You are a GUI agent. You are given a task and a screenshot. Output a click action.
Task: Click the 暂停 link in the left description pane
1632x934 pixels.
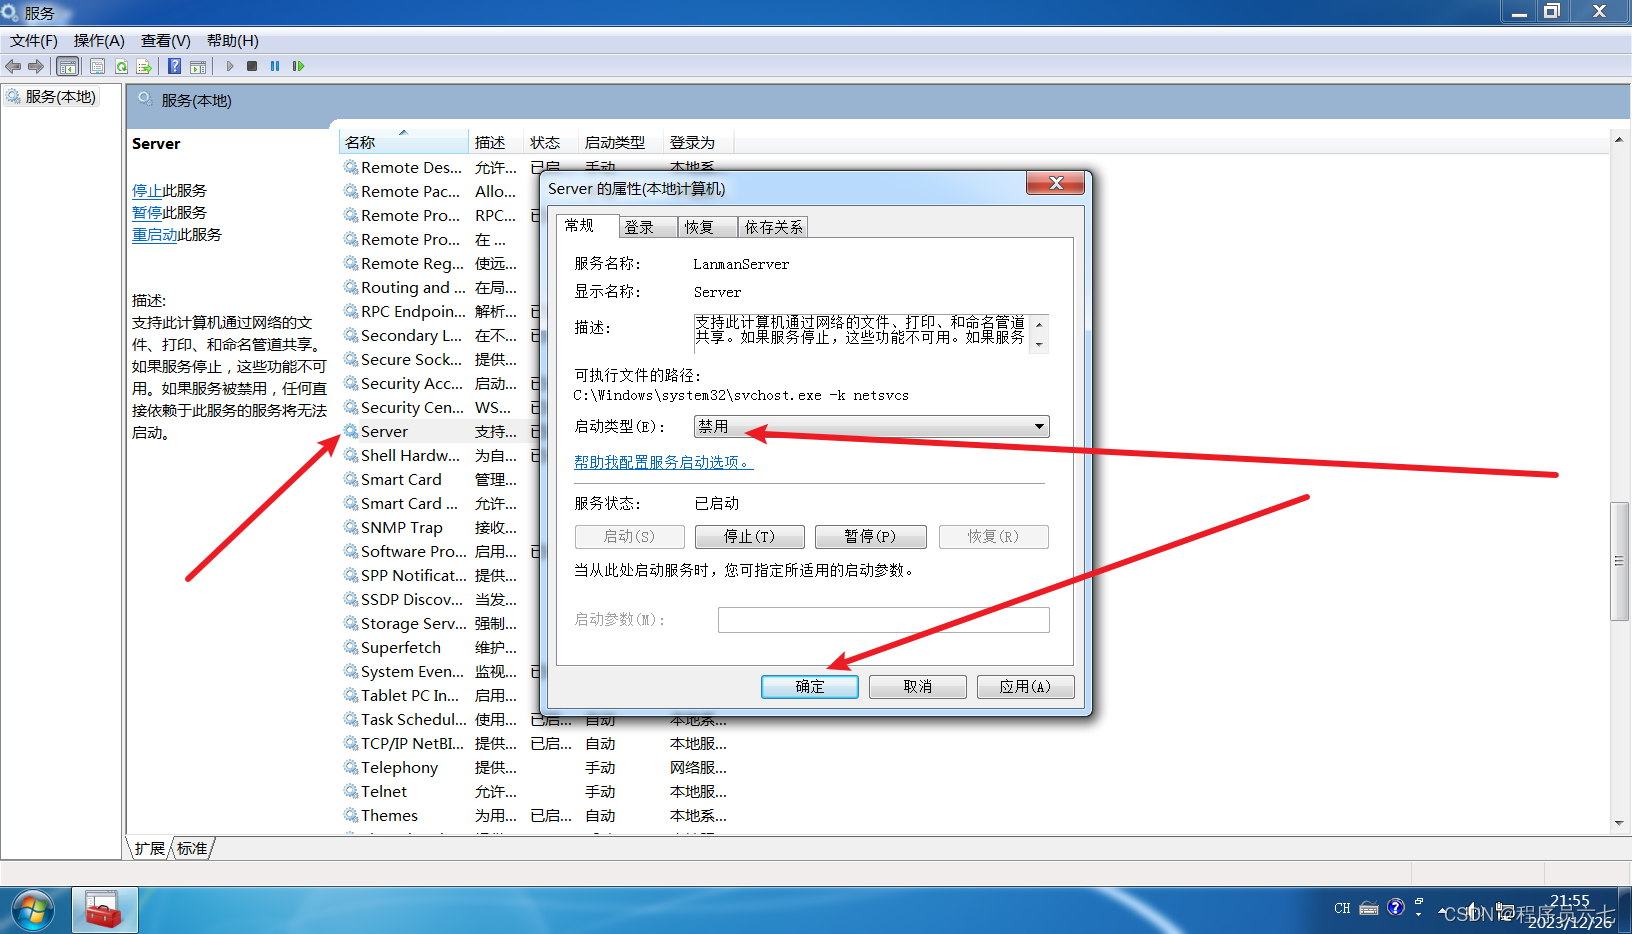coord(147,212)
